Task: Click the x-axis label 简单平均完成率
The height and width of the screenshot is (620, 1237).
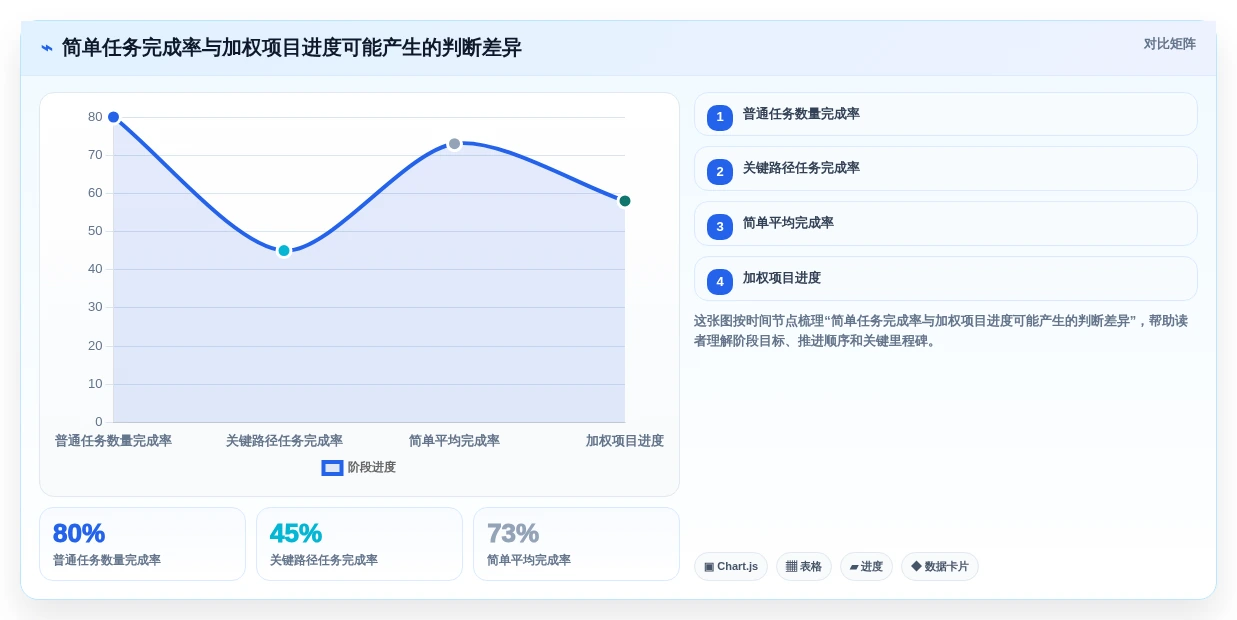Action: [x=454, y=441]
